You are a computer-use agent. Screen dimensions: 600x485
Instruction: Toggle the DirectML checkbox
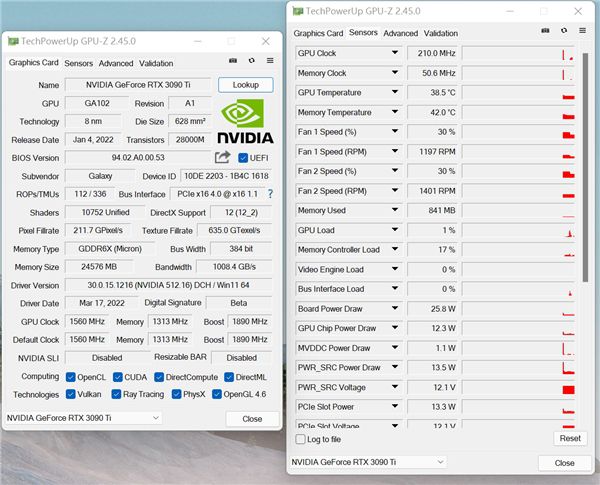click(x=229, y=377)
